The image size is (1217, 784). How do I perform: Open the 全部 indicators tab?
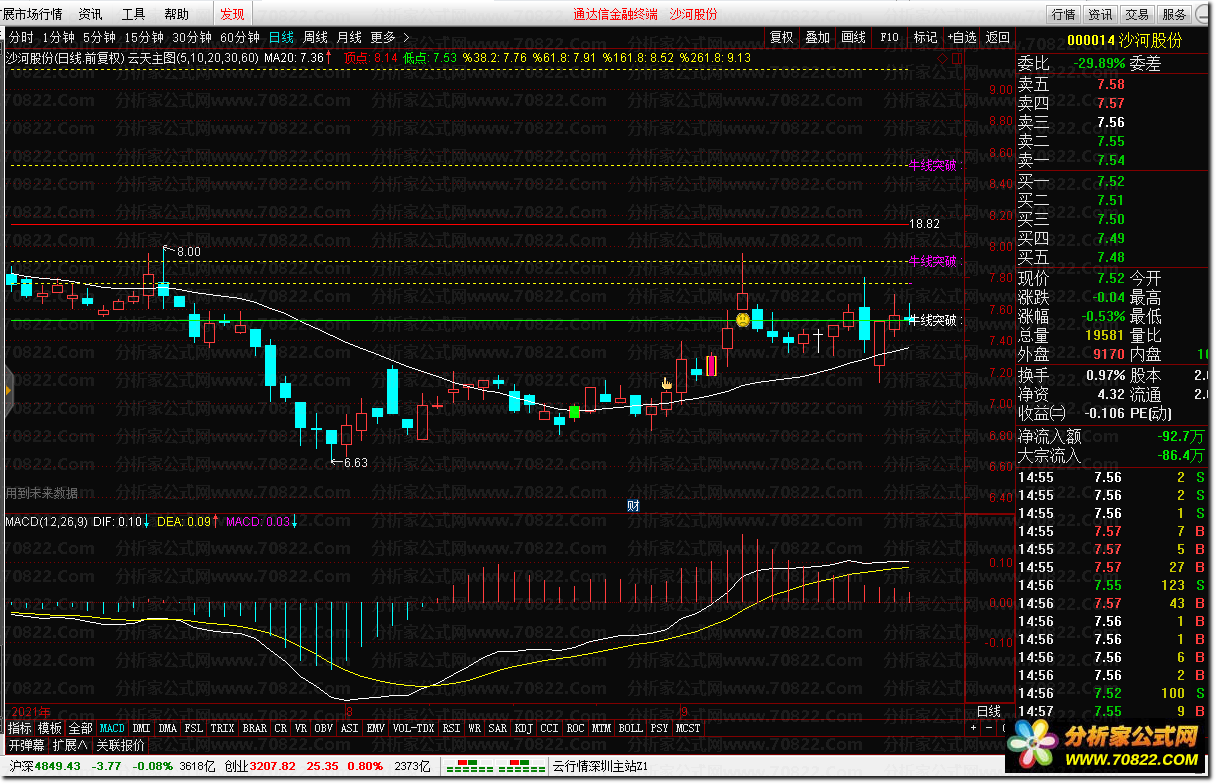tap(81, 728)
